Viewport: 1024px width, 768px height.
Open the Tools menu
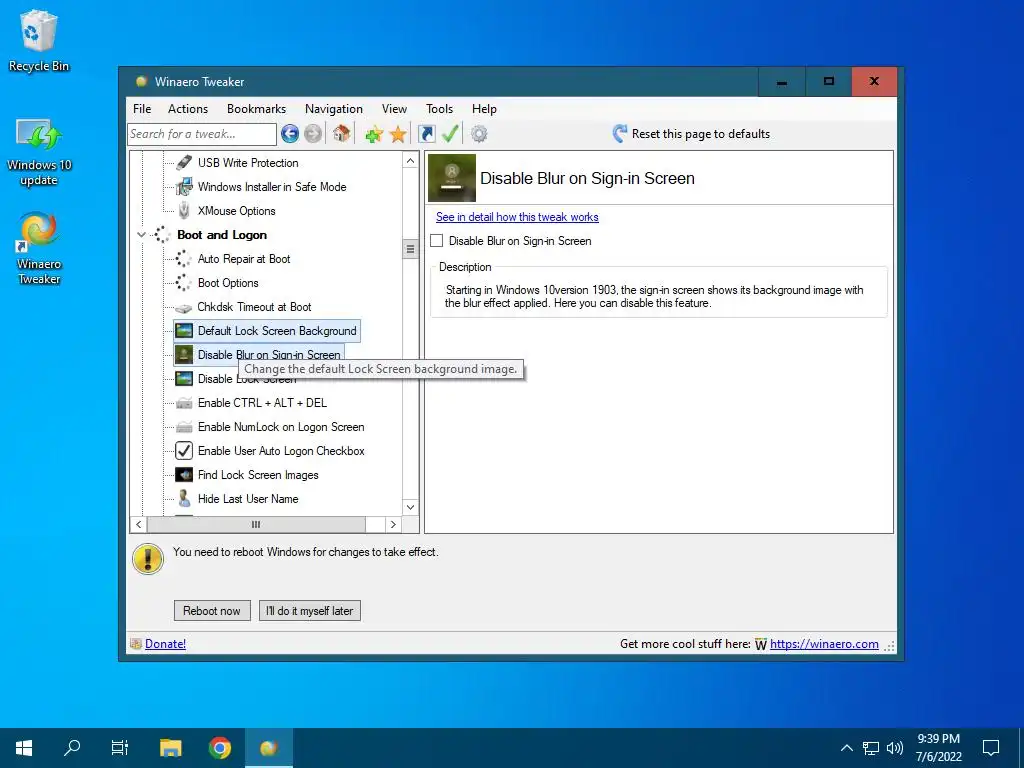coord(440,109)
